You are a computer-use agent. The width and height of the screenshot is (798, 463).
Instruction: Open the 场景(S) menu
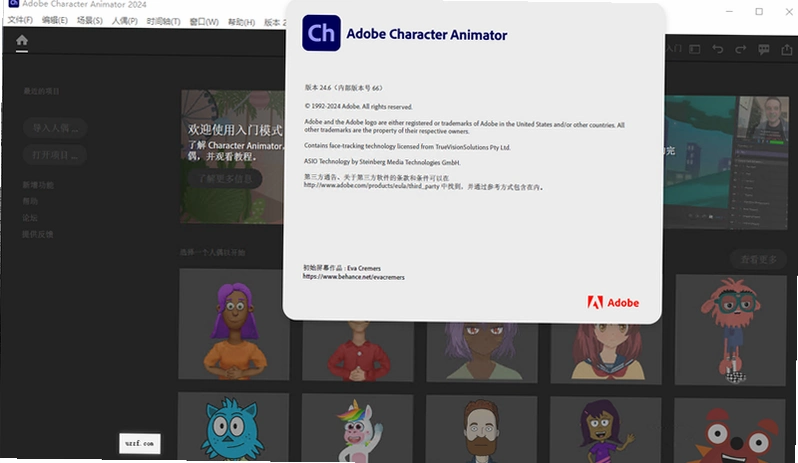pos(90,20)
